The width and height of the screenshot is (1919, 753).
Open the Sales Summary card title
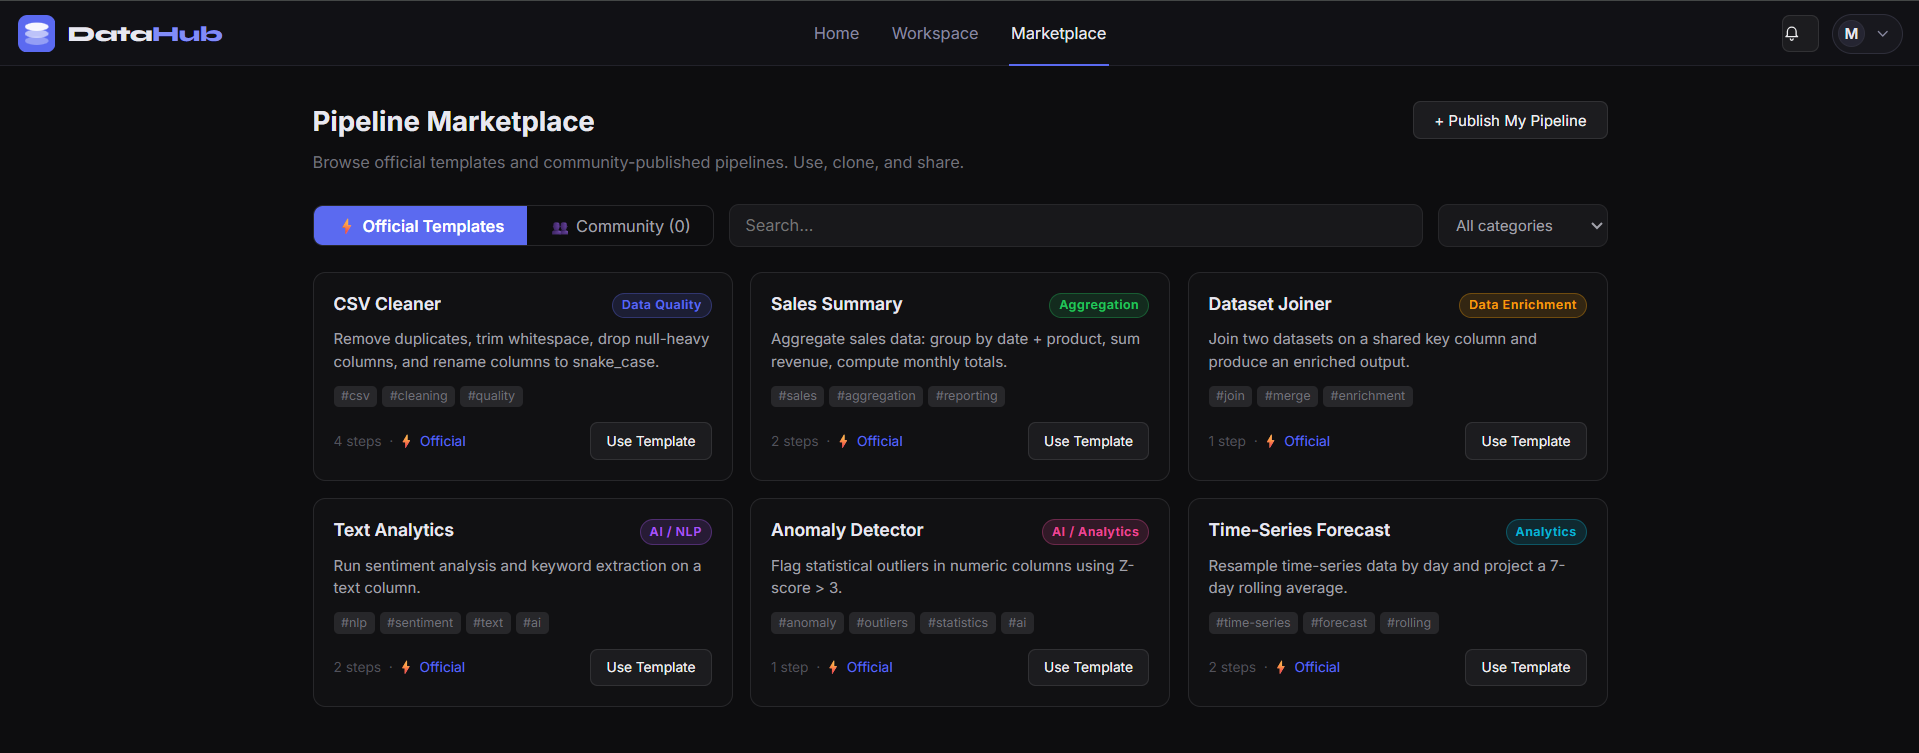click(836, 304)
